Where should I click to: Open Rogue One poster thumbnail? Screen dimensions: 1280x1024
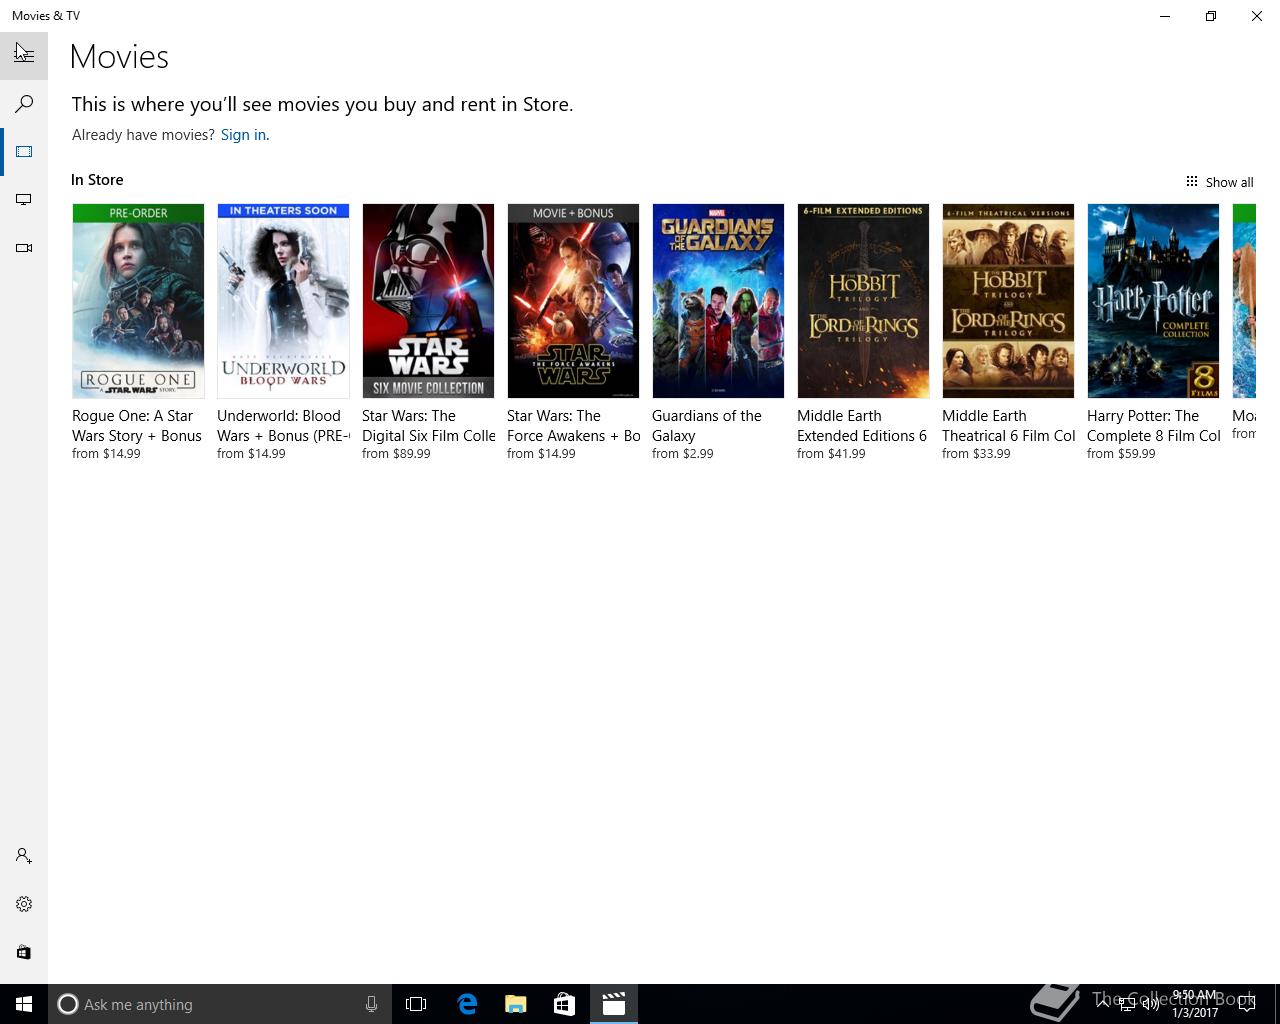(x=138, y=301)
